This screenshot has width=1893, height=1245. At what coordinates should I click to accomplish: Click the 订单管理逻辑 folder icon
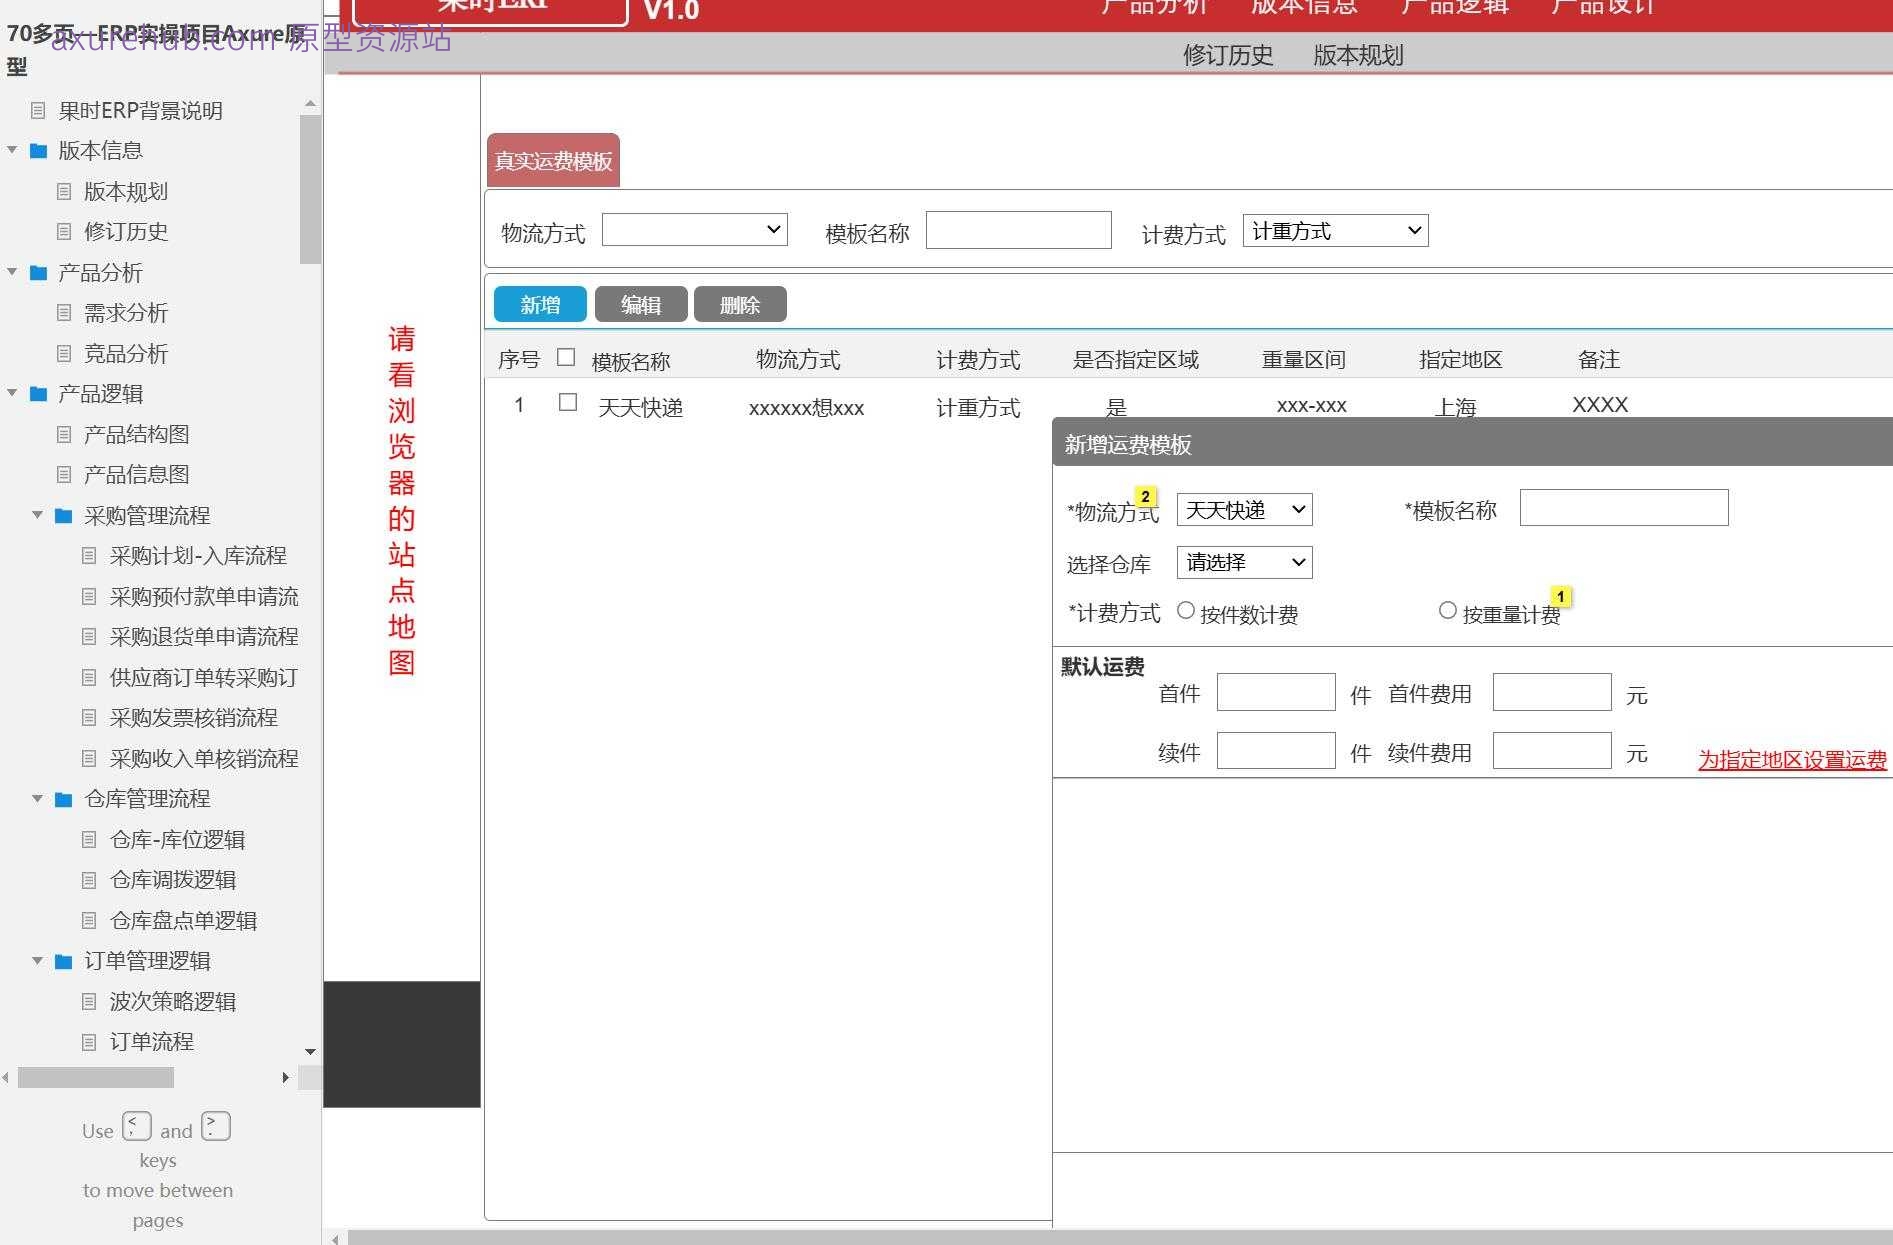pos(64,961)
